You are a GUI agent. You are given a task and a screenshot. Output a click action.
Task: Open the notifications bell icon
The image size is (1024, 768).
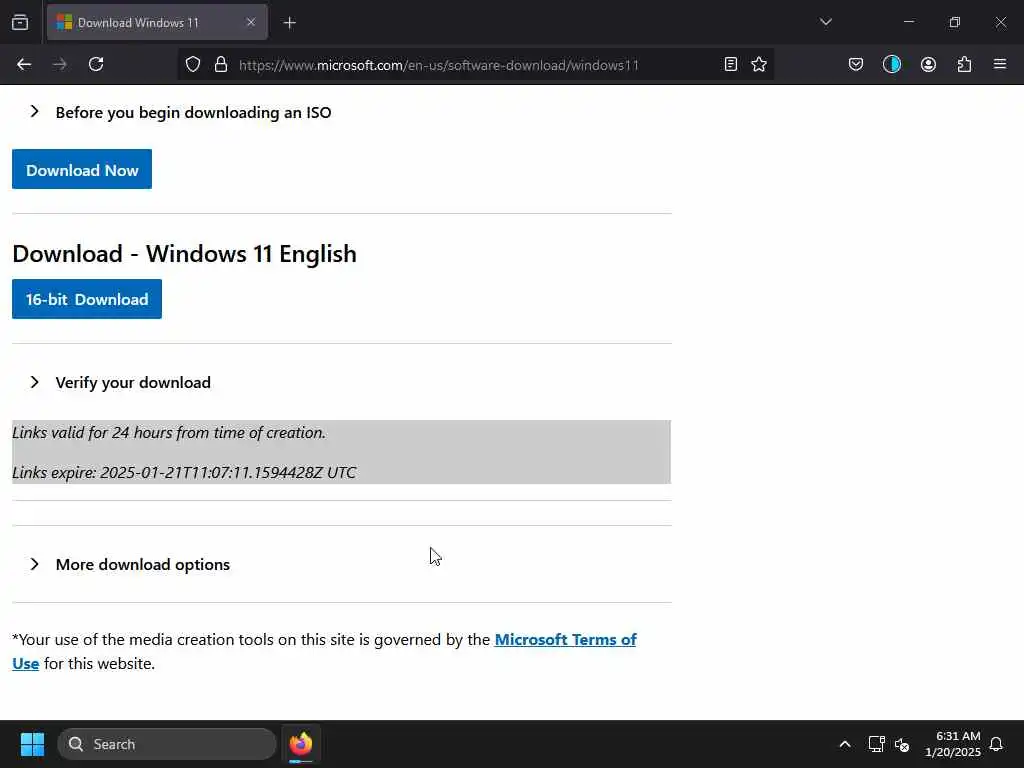pos(996,744)
